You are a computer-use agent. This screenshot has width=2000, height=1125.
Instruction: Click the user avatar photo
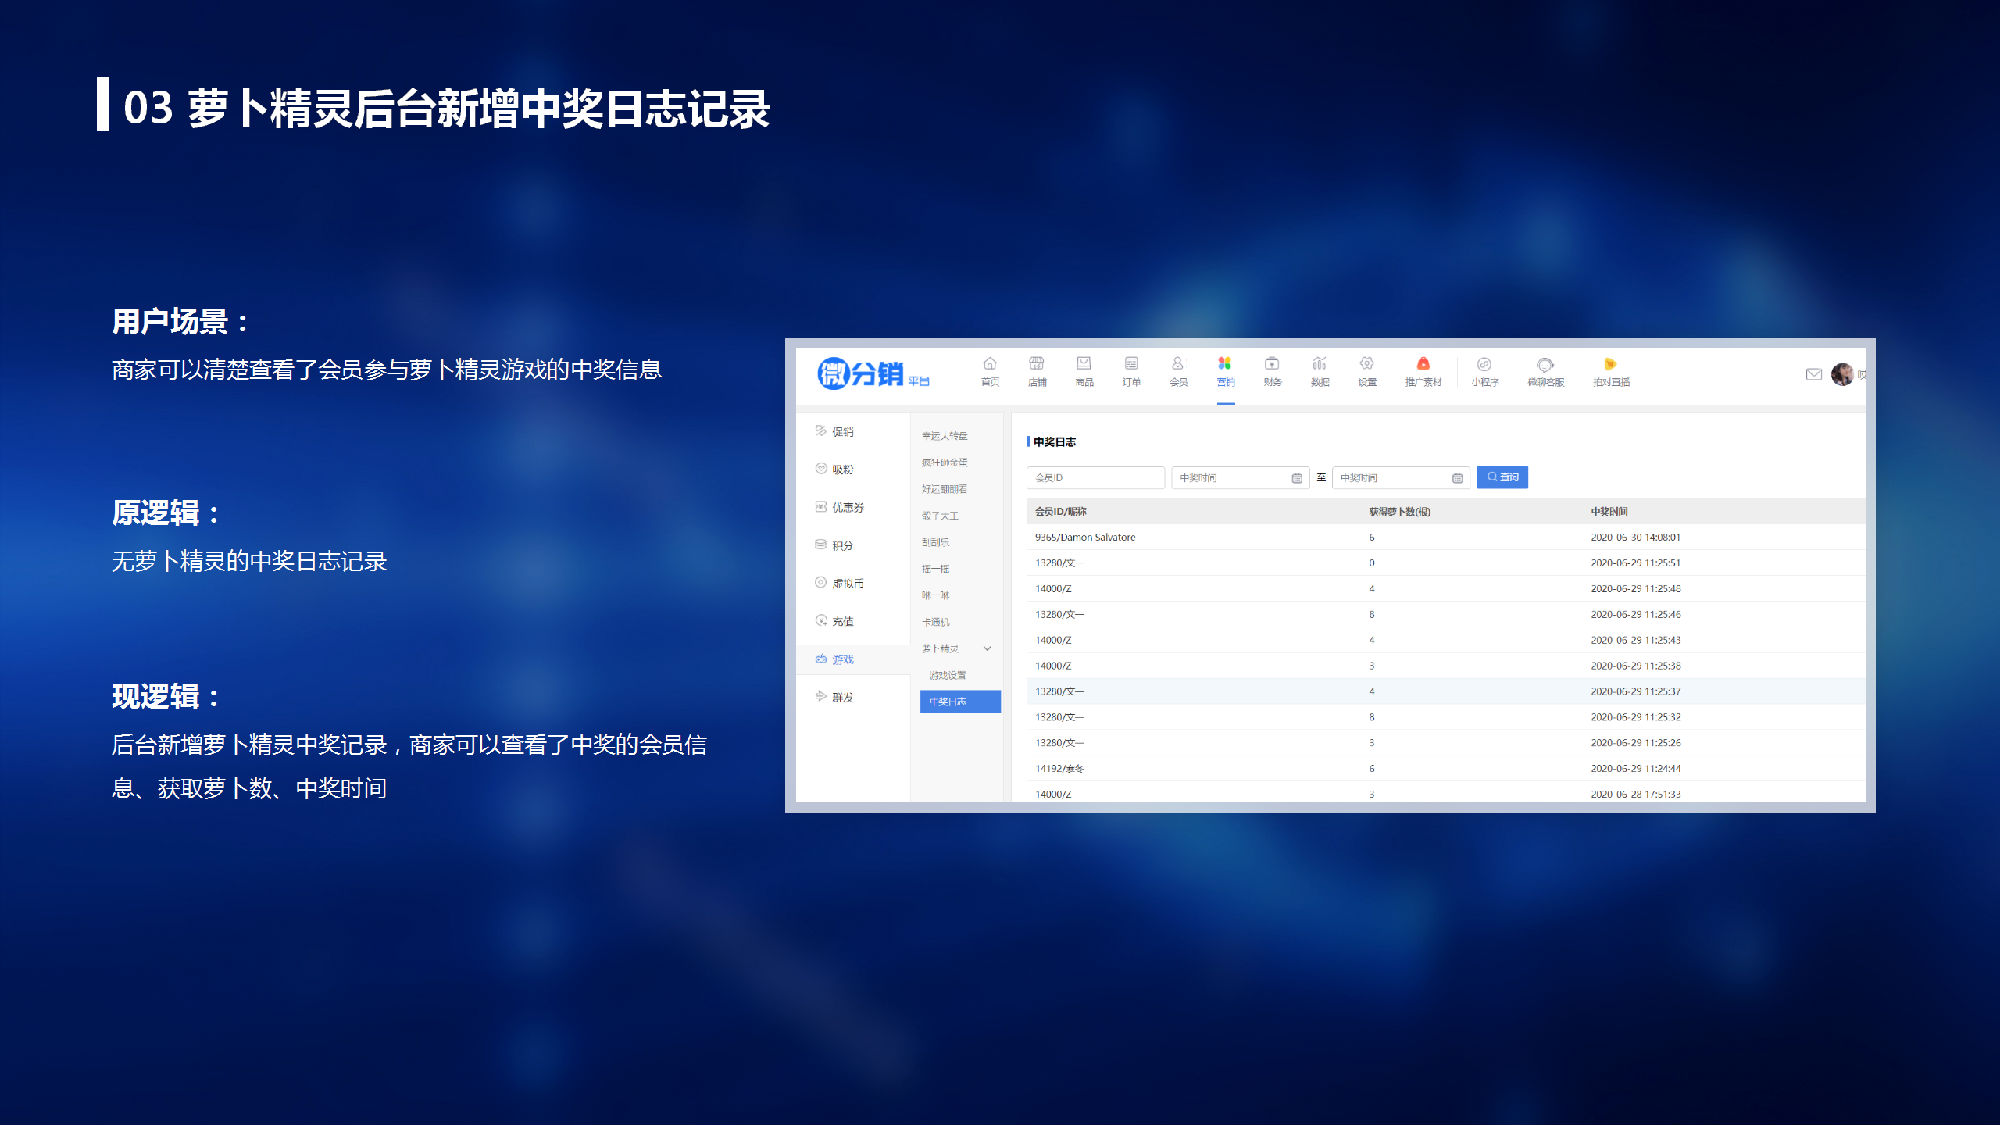[x=1842, y=374]
